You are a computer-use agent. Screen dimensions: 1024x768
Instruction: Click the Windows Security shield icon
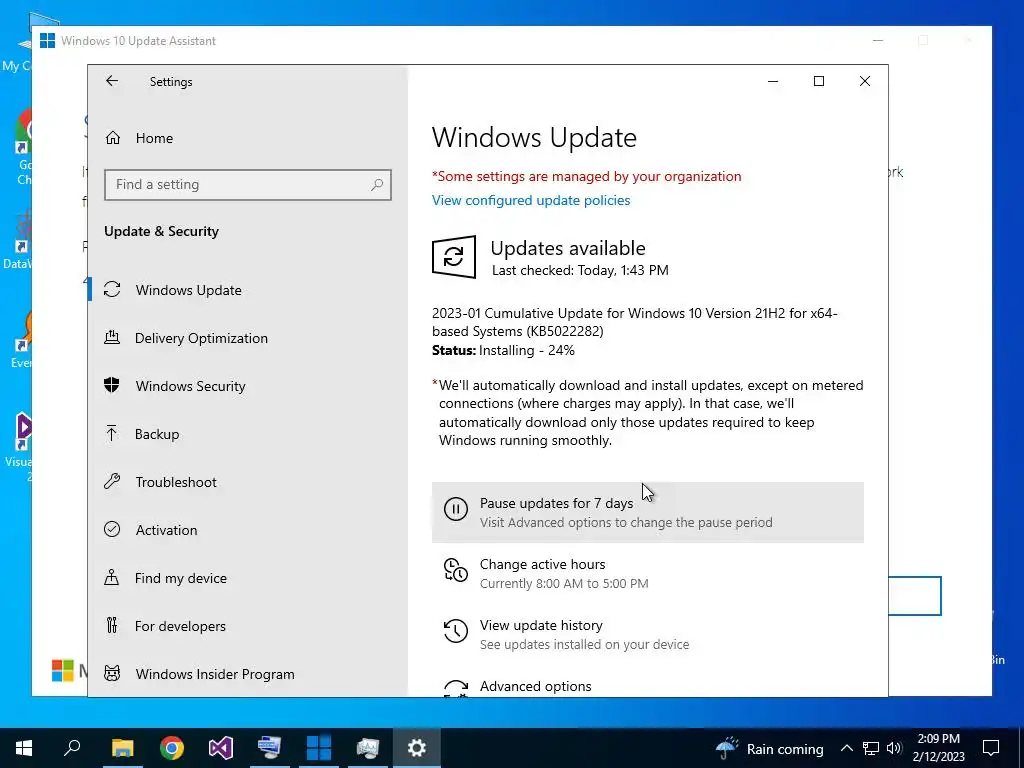click(112, 385)
